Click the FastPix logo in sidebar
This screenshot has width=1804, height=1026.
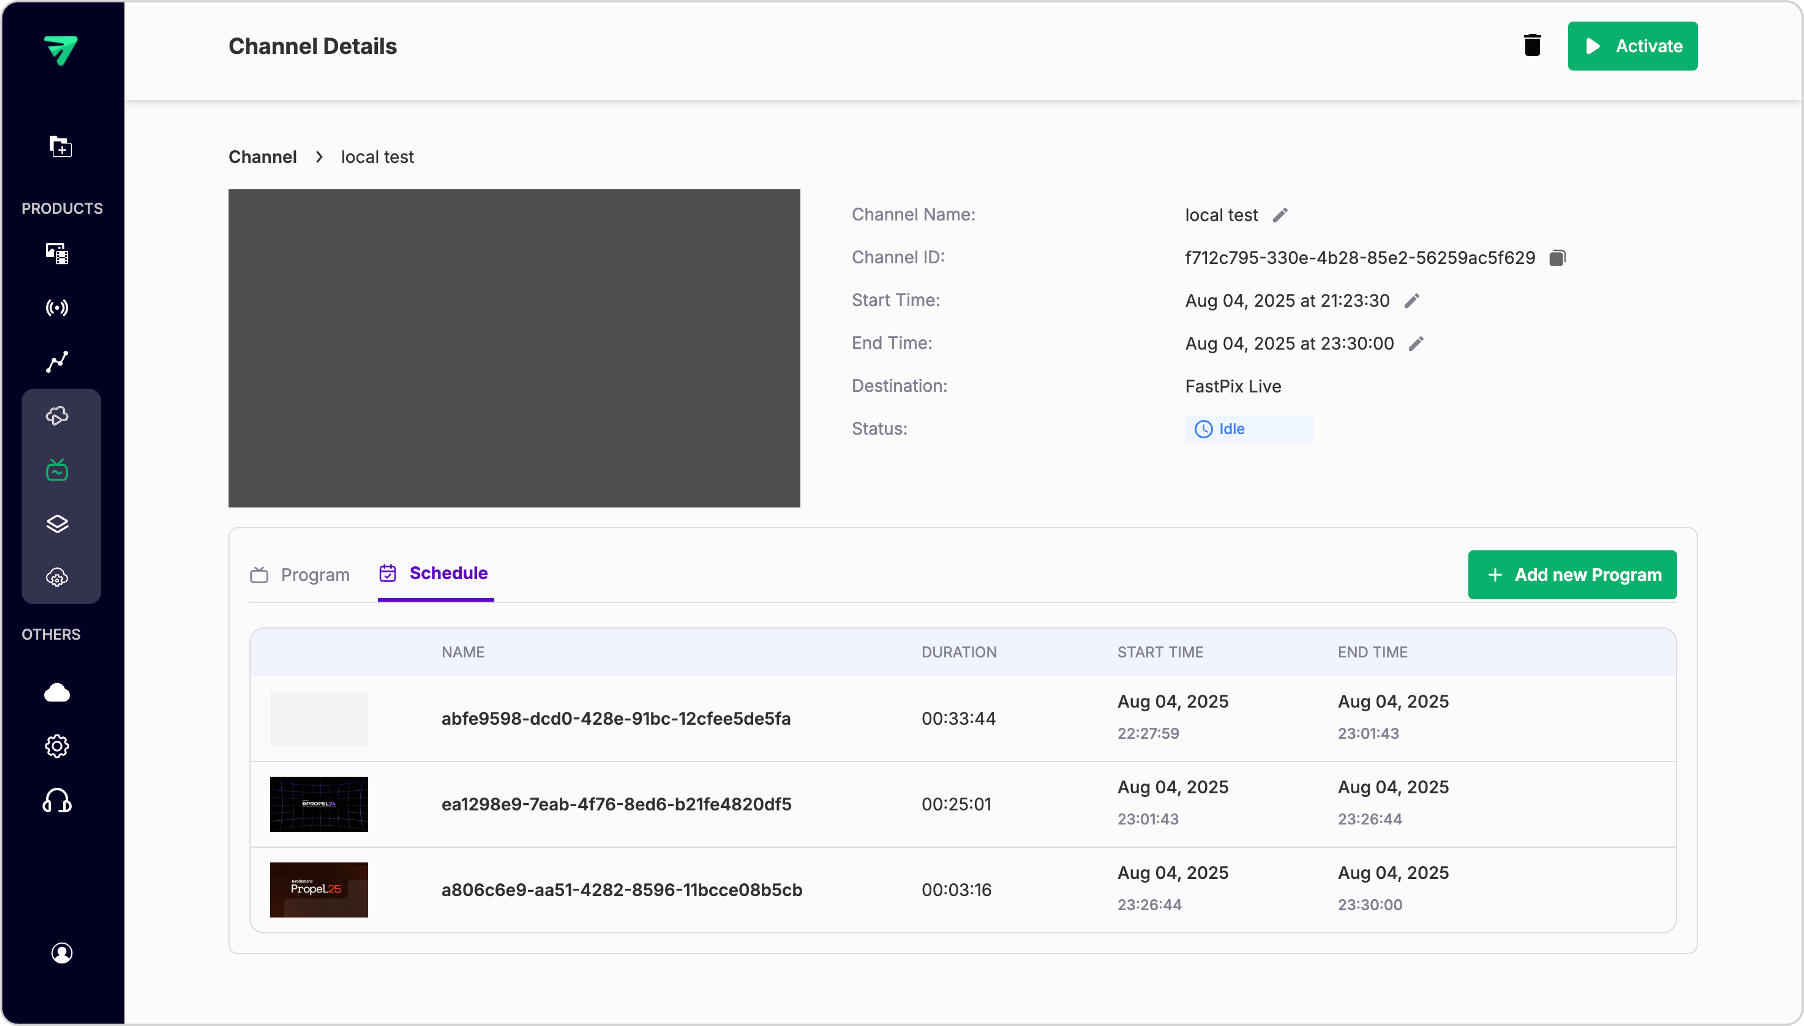pos(61,50)
